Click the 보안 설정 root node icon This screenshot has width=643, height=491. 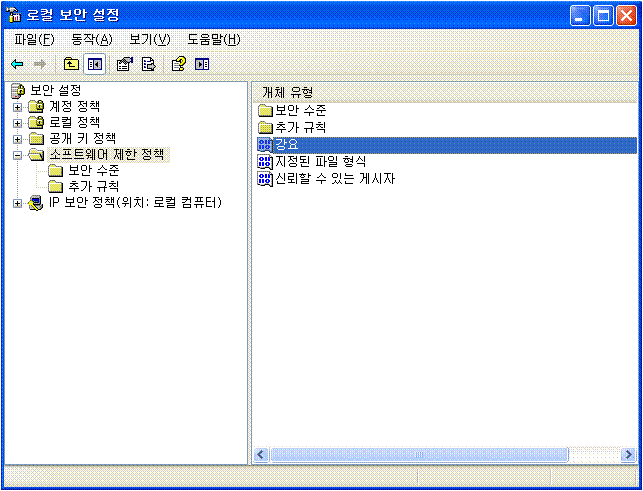coord(18,91)
